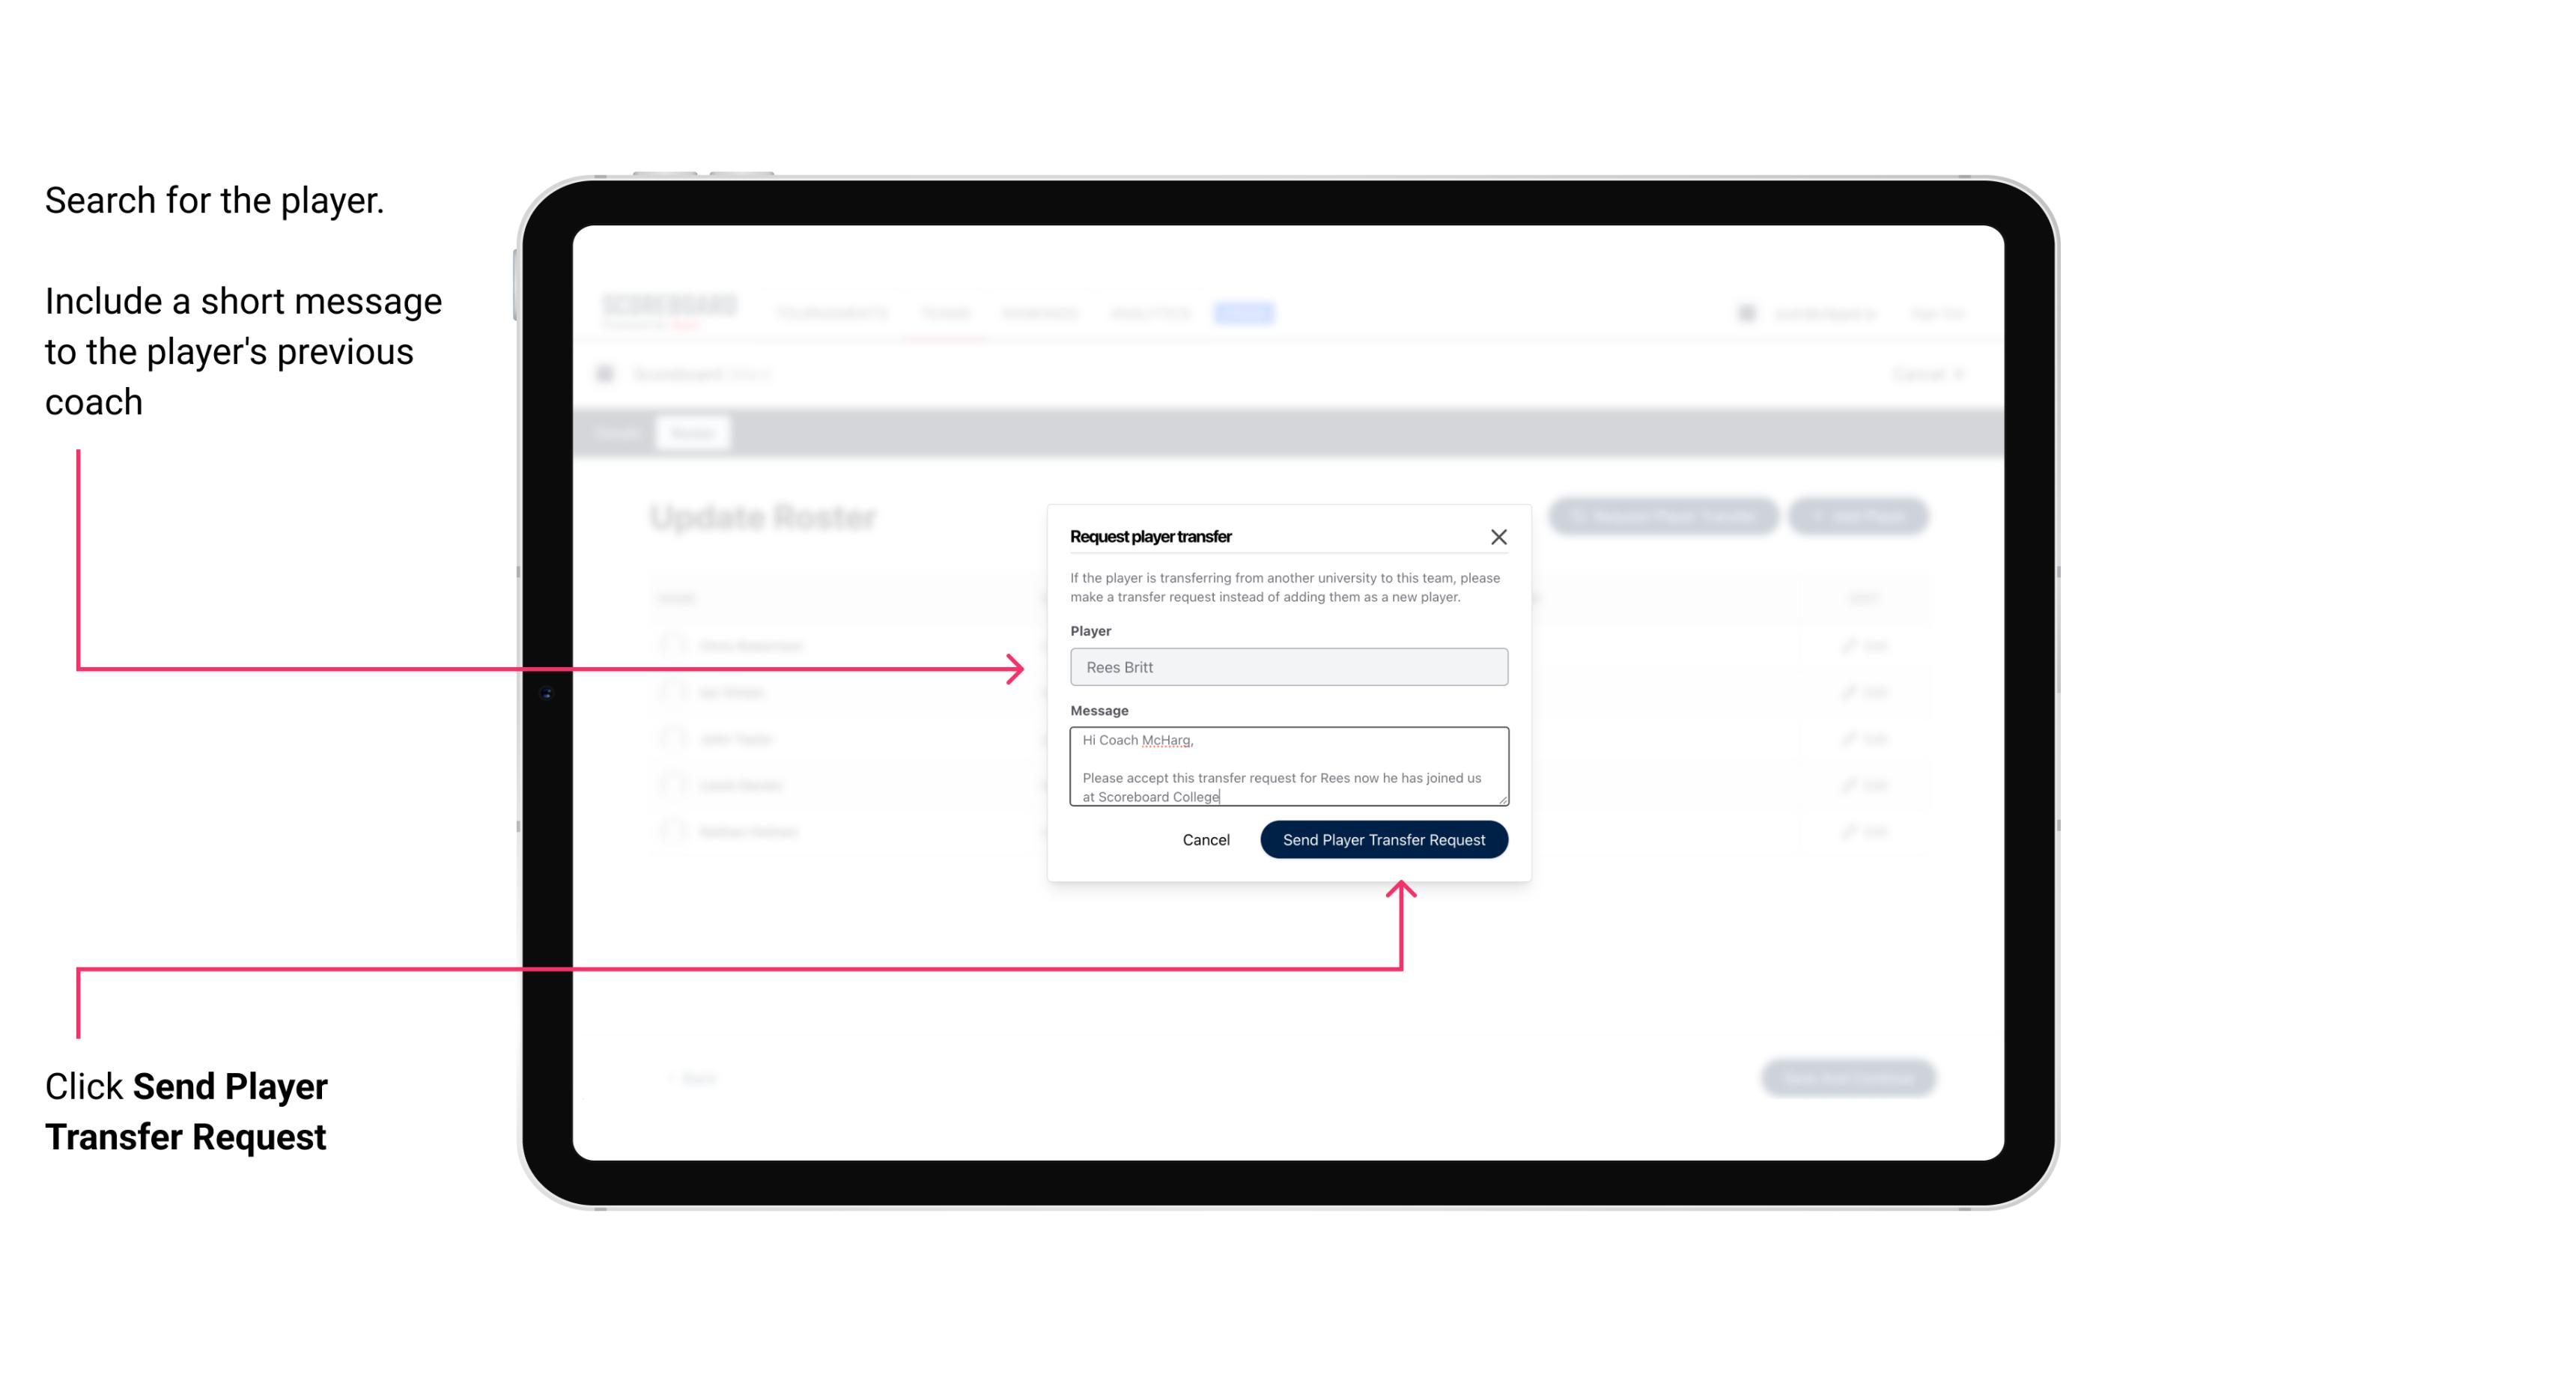2576x1386 pixels.
Task: Click the transfer request dialog icon
Action: pos(1499,536)
